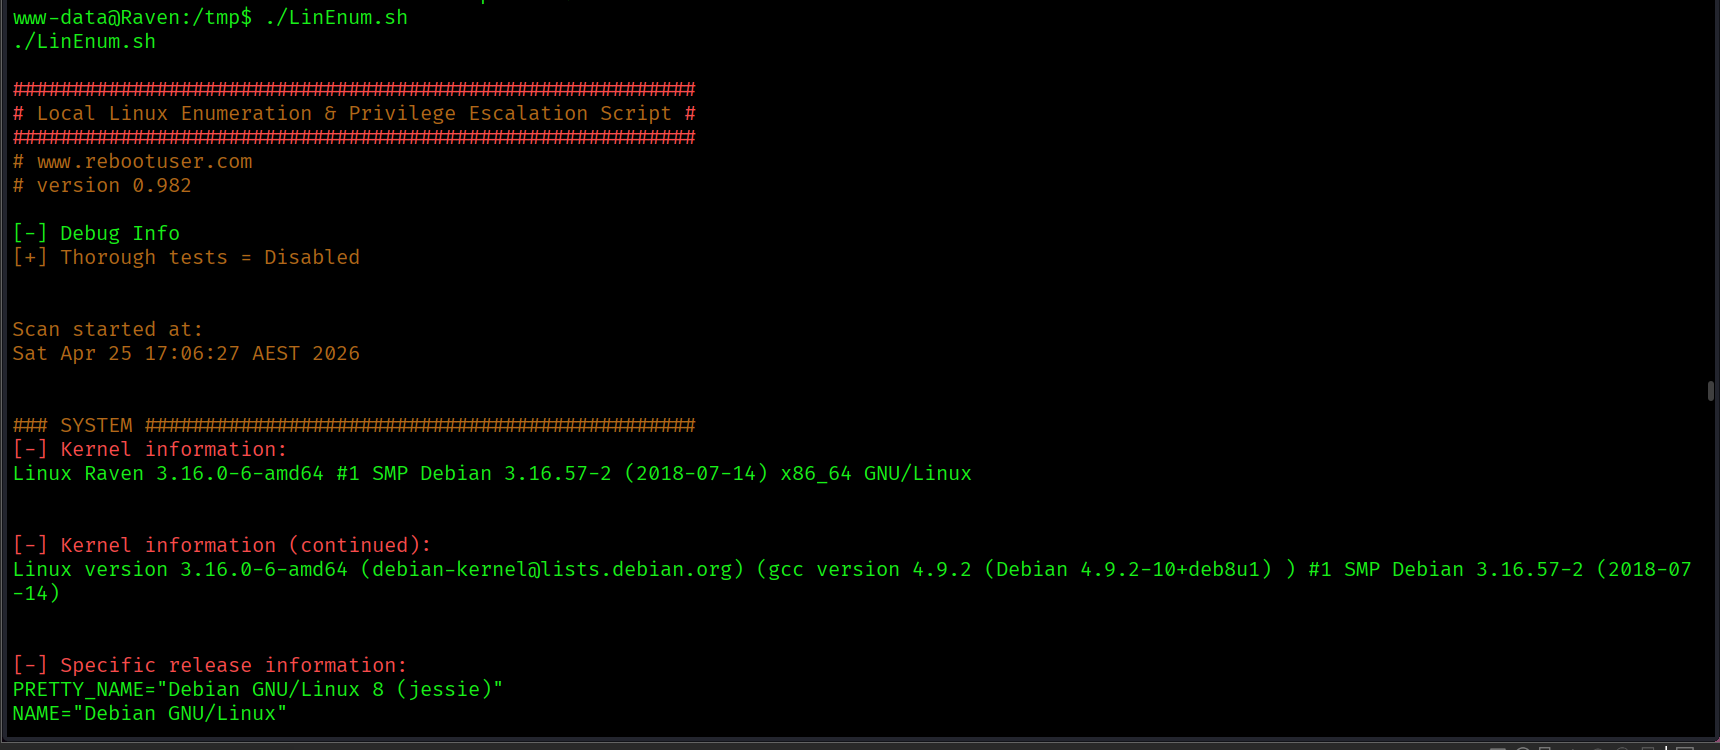The width and height of the screenshot is (1720, 750).
Task: Click the first Kernel information heading
Action: click(x=173, y=450)
